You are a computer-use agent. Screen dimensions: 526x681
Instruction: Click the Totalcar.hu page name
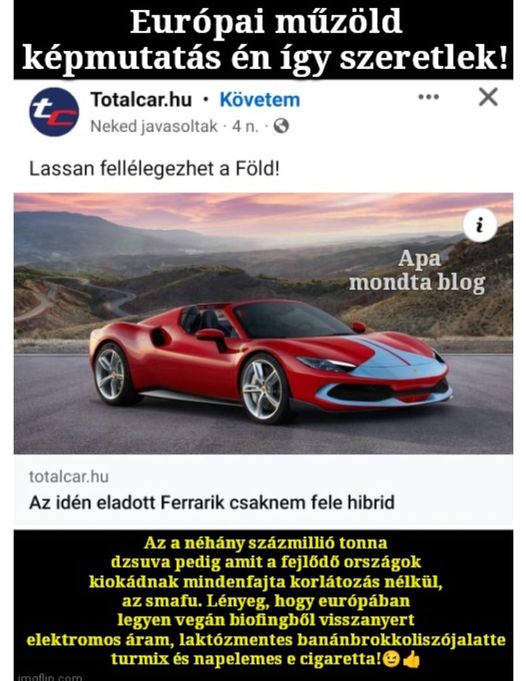[141, 100]
